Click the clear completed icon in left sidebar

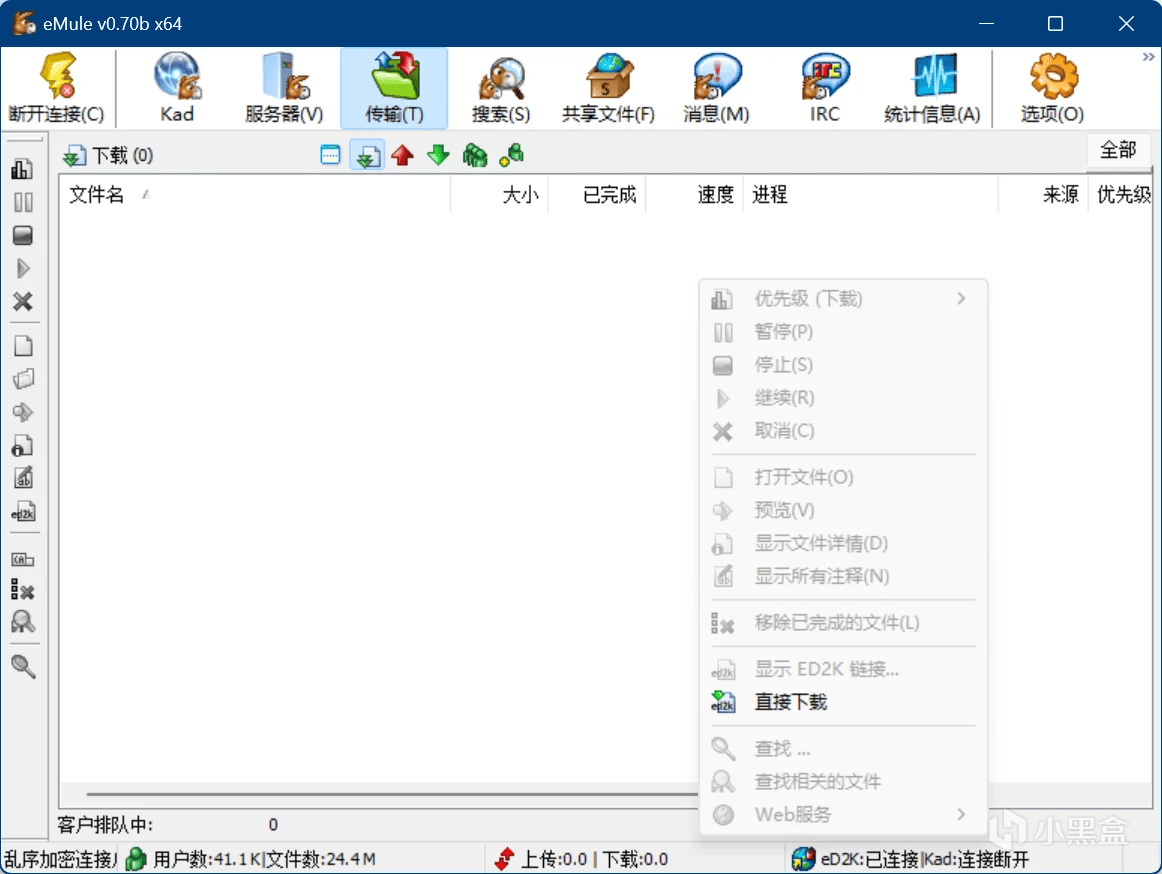[23, 590]
